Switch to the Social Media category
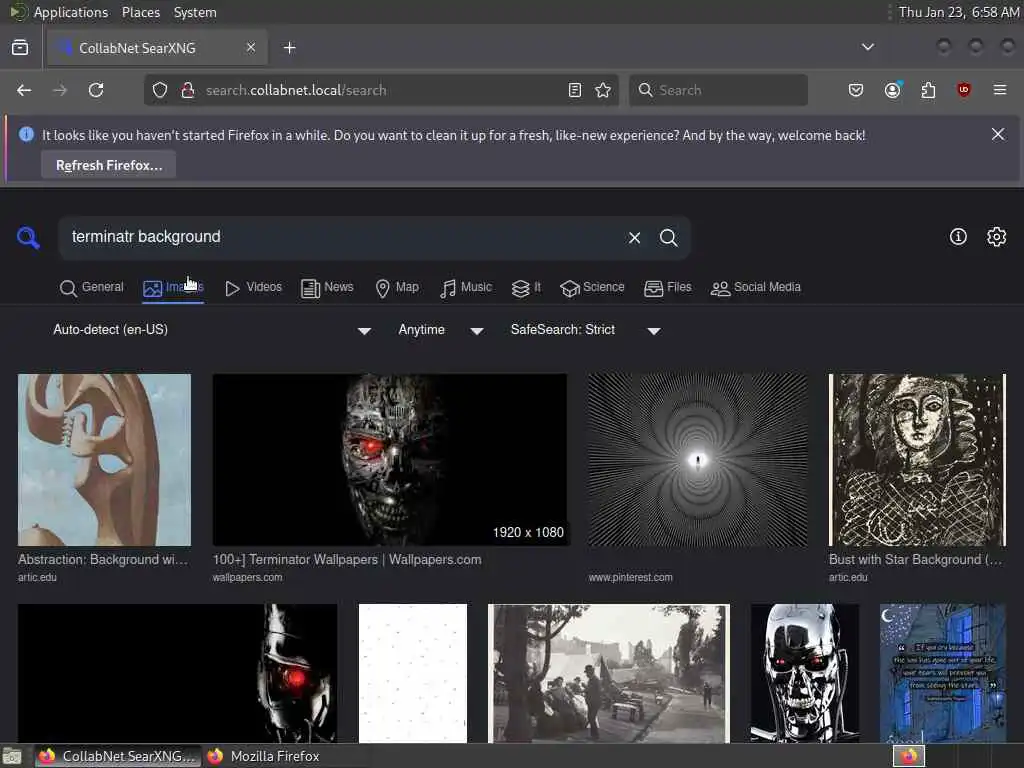This screenshot has height=768, width=1024. (756, 287)
